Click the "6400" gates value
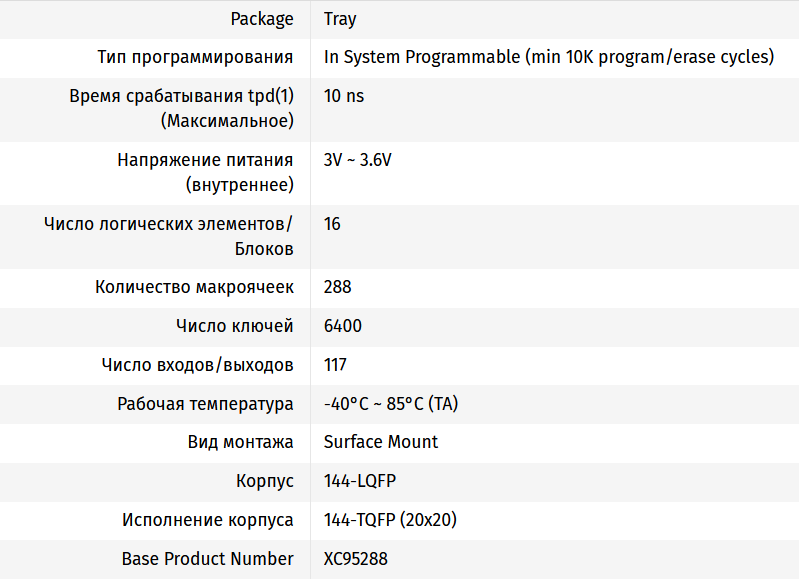This screenshot has height=582, width=799. 342,326
